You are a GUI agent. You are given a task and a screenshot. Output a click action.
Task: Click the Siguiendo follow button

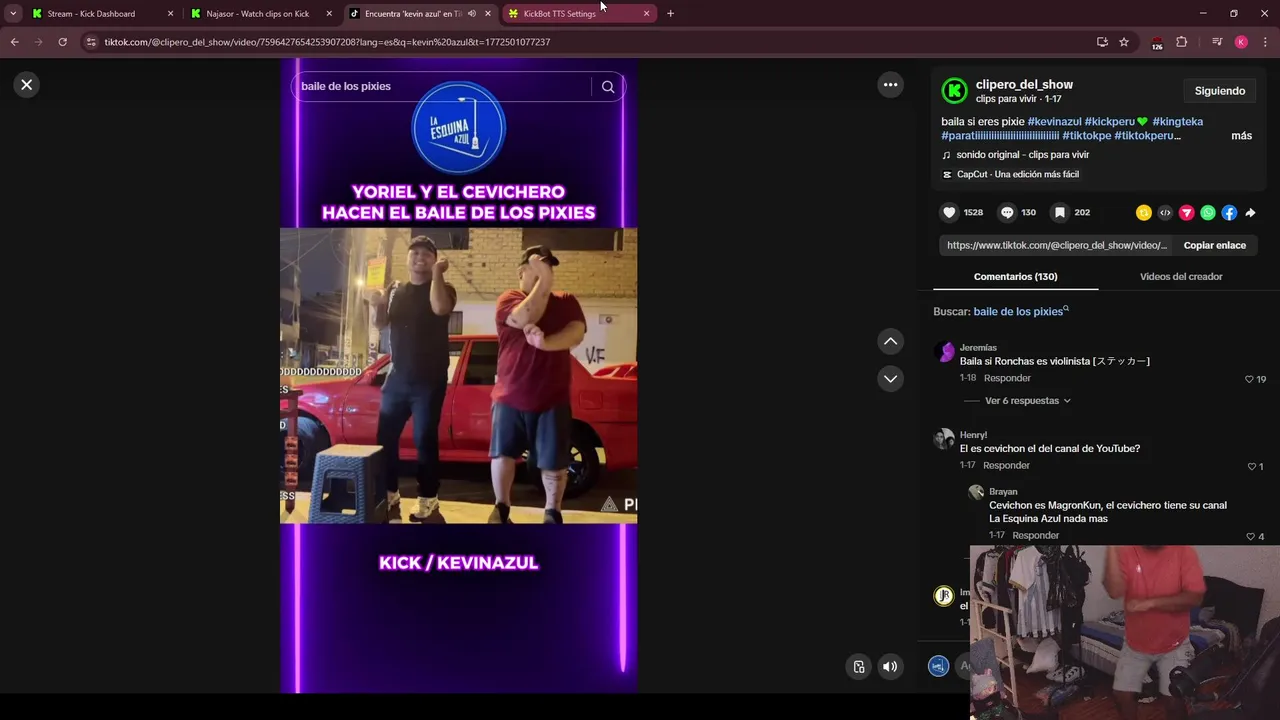click(1219, 91)
